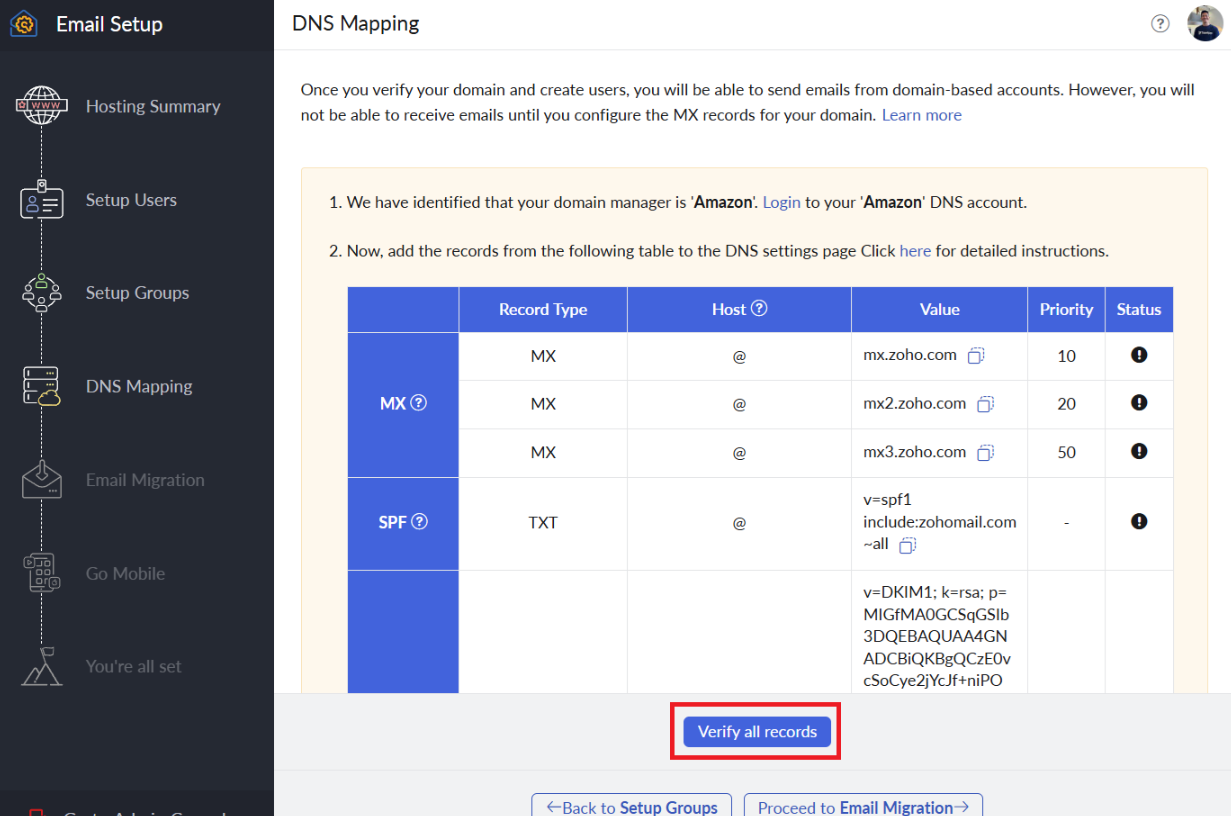Click the Record Type column header
This screenshot has height=816, width=1231.
543,309
